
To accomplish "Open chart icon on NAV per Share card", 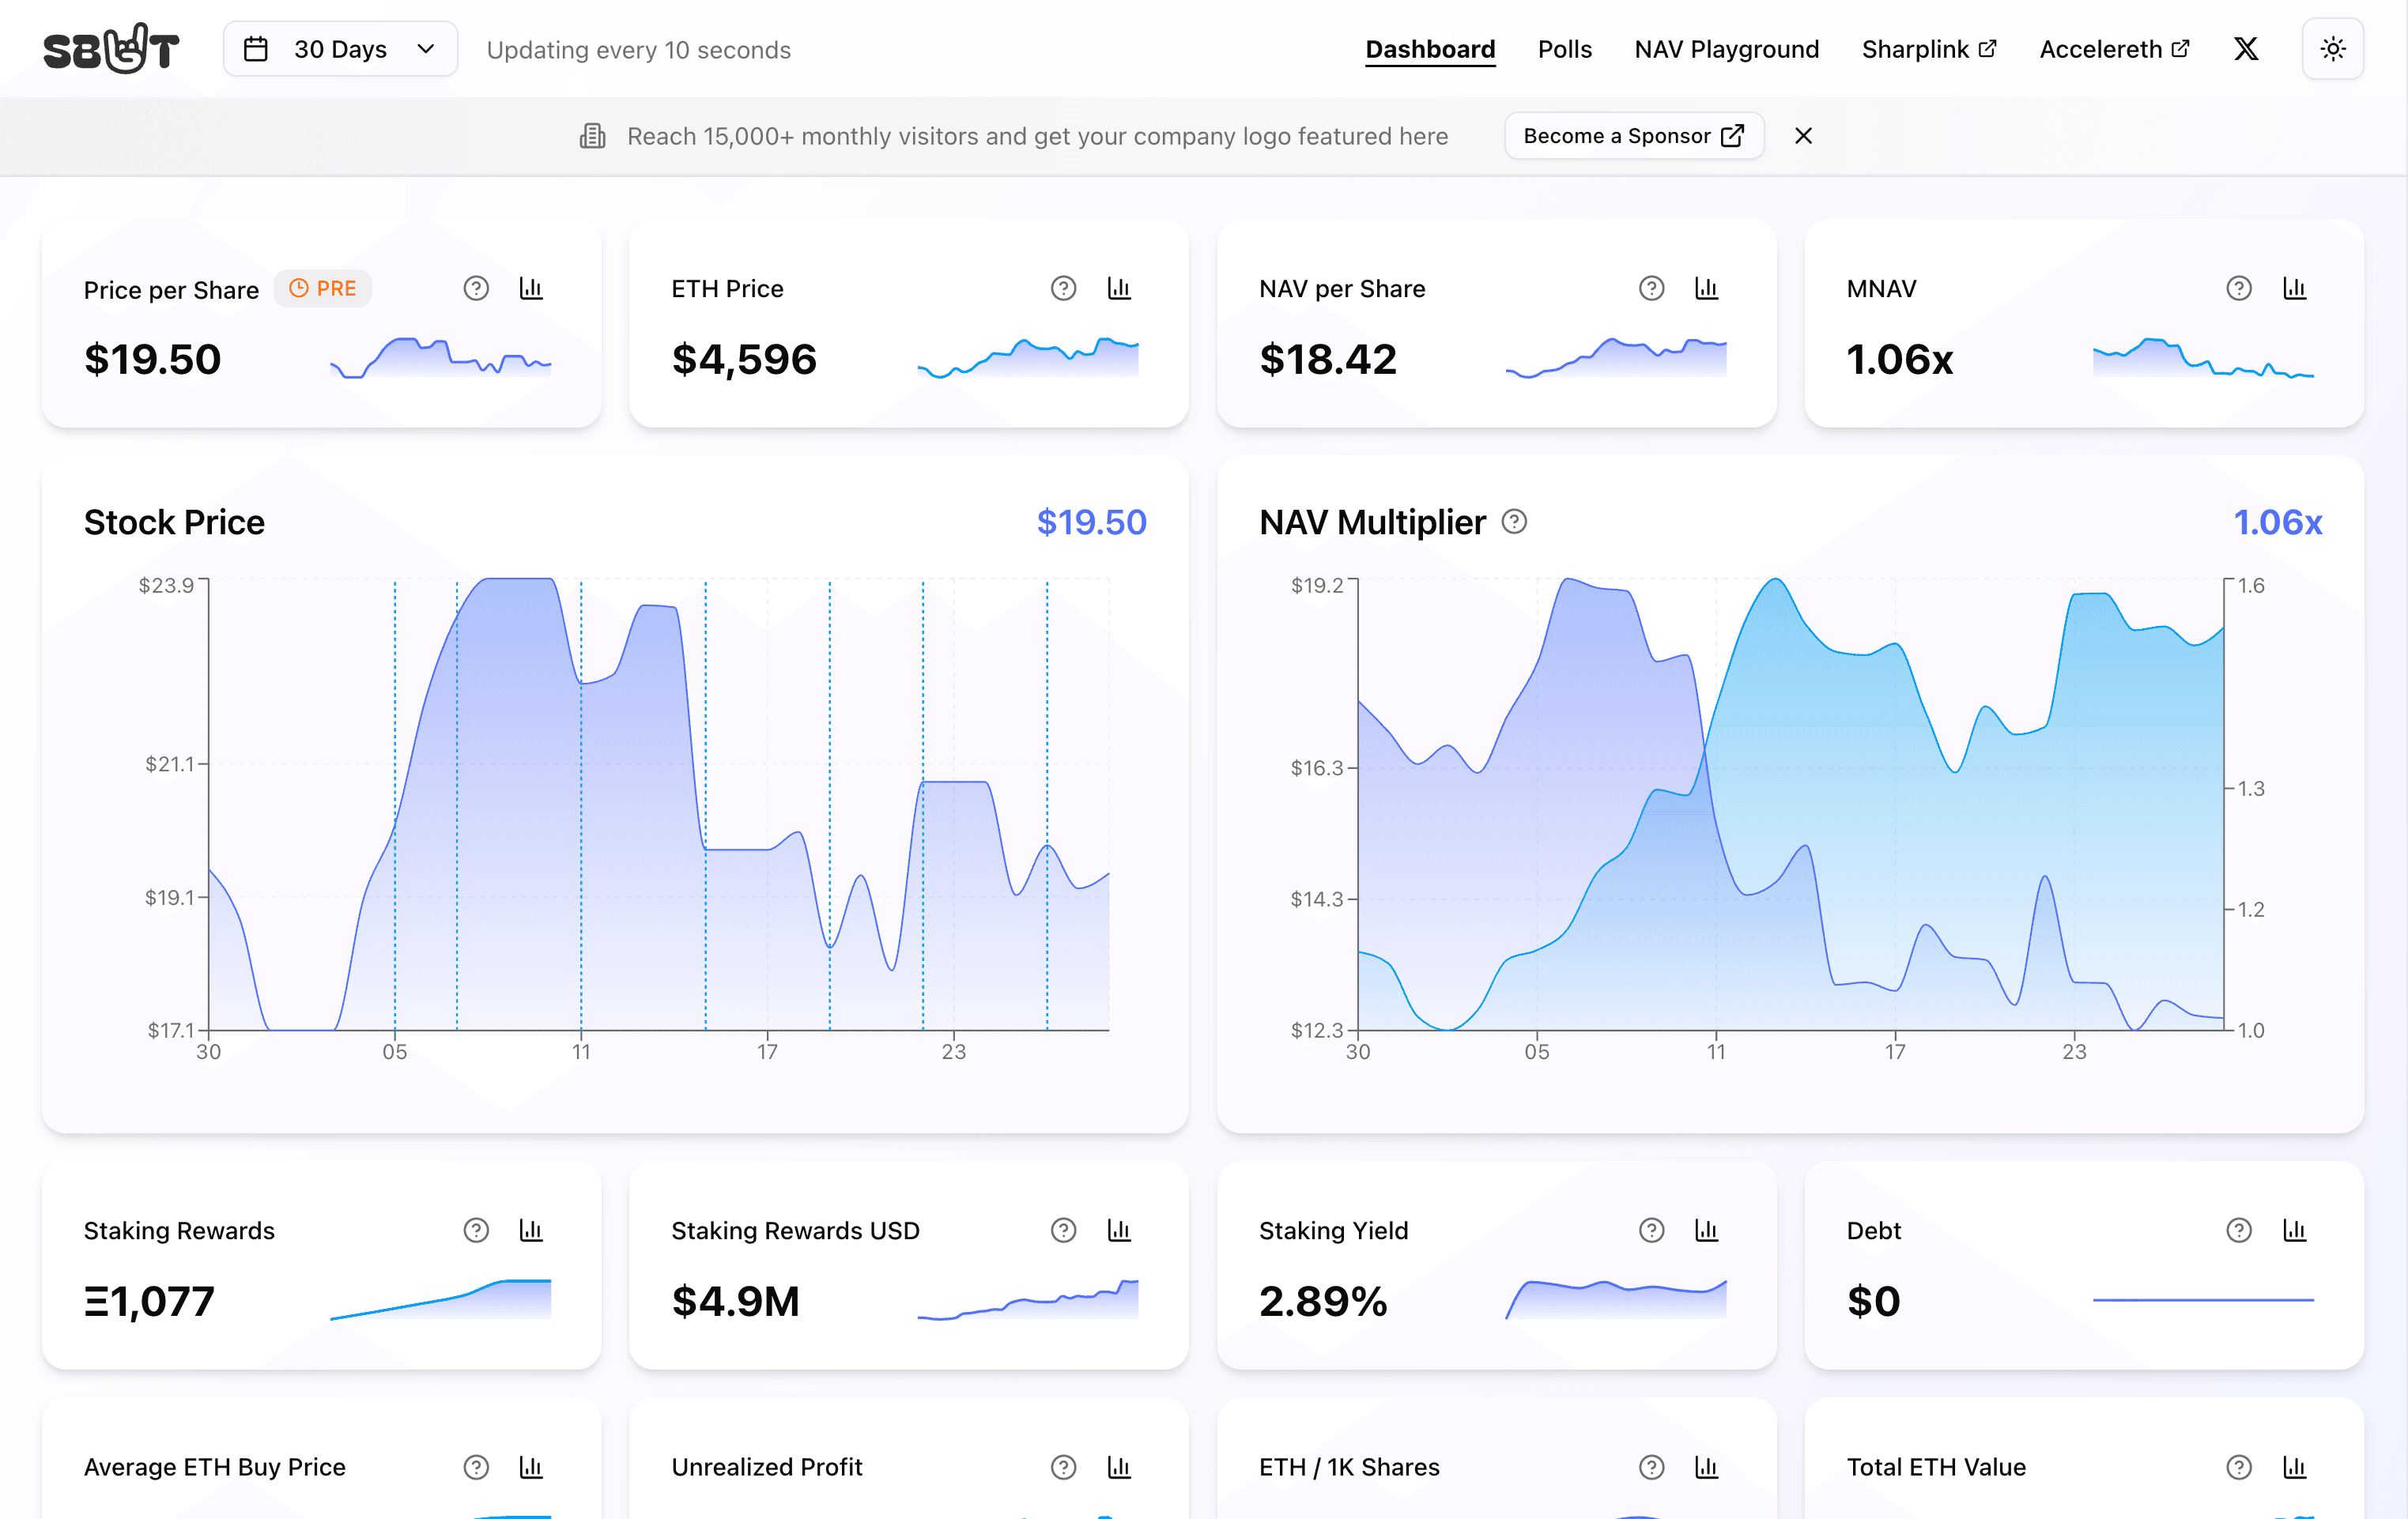I will pos(1706,289).
